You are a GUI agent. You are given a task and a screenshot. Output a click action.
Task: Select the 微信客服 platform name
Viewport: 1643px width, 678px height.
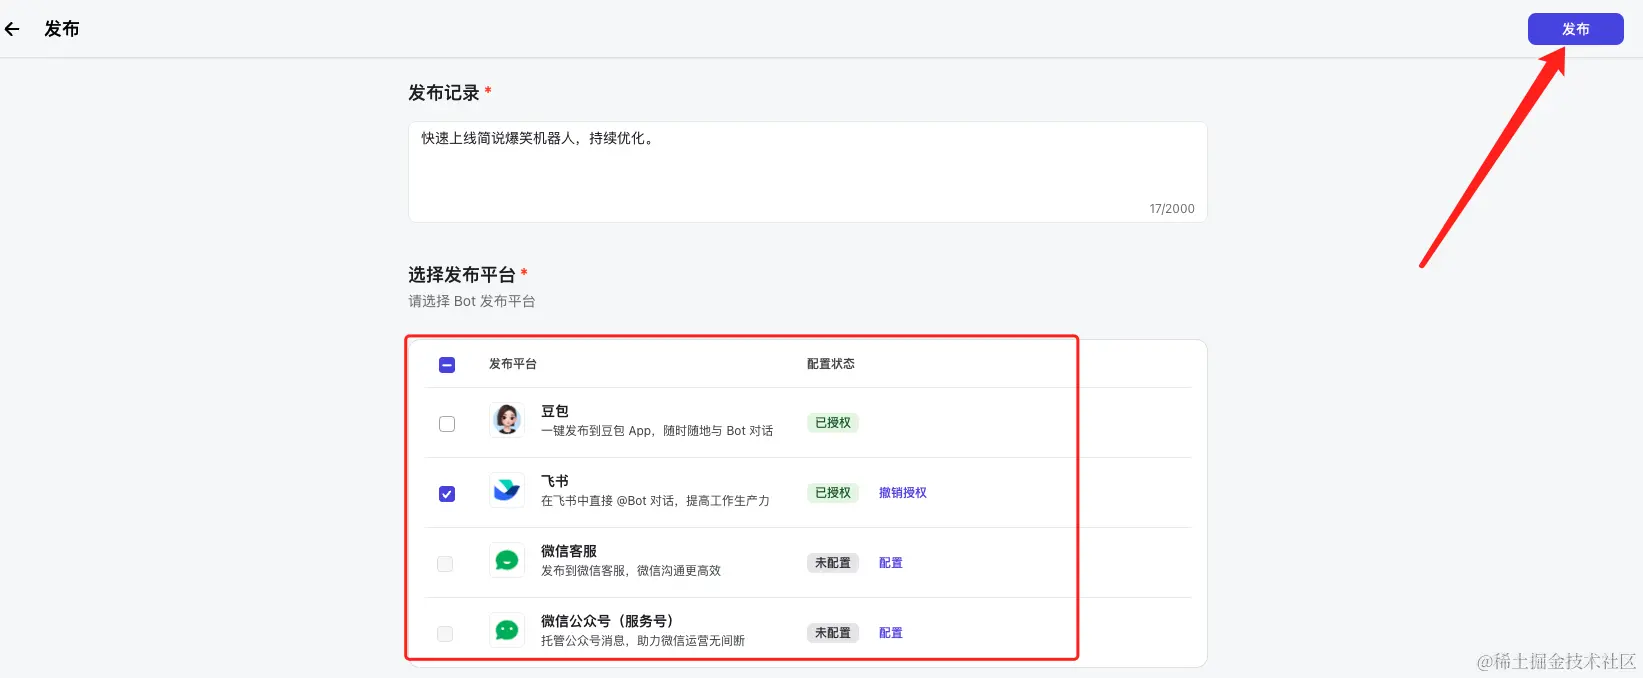569,551
